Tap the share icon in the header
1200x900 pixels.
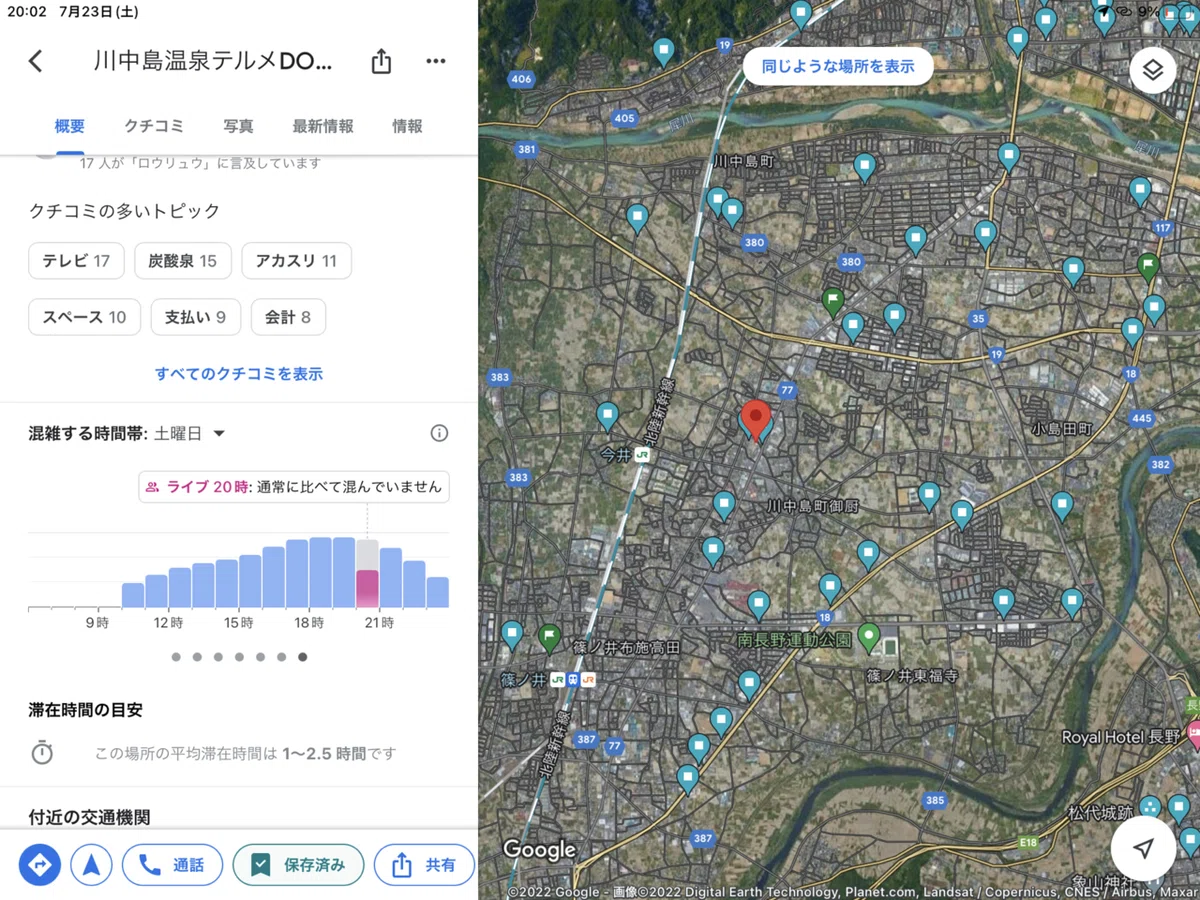click(381, 61)
